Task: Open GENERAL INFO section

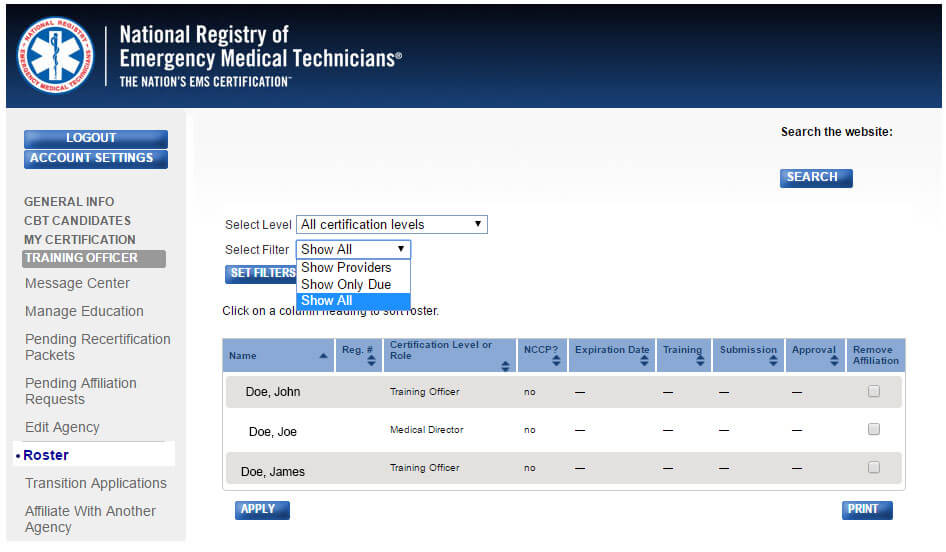Action: pos(69,201)
